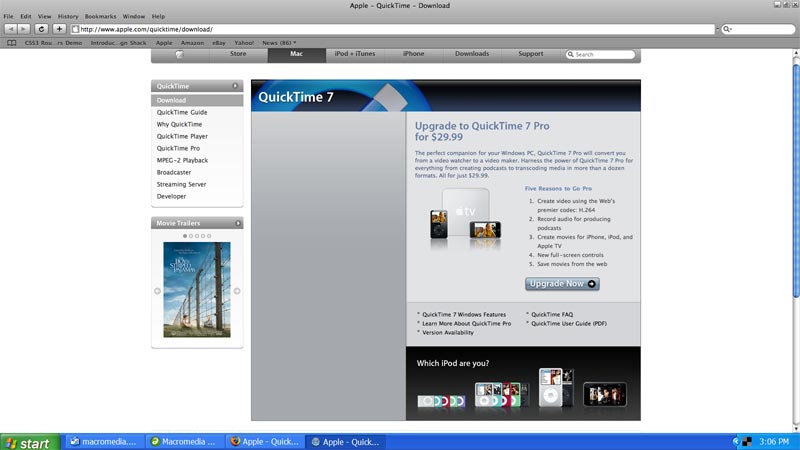Open the File menu
Image resolution: width=800 pixels, height=450 pixels.
pyautogui.click(x=9, y=16)
